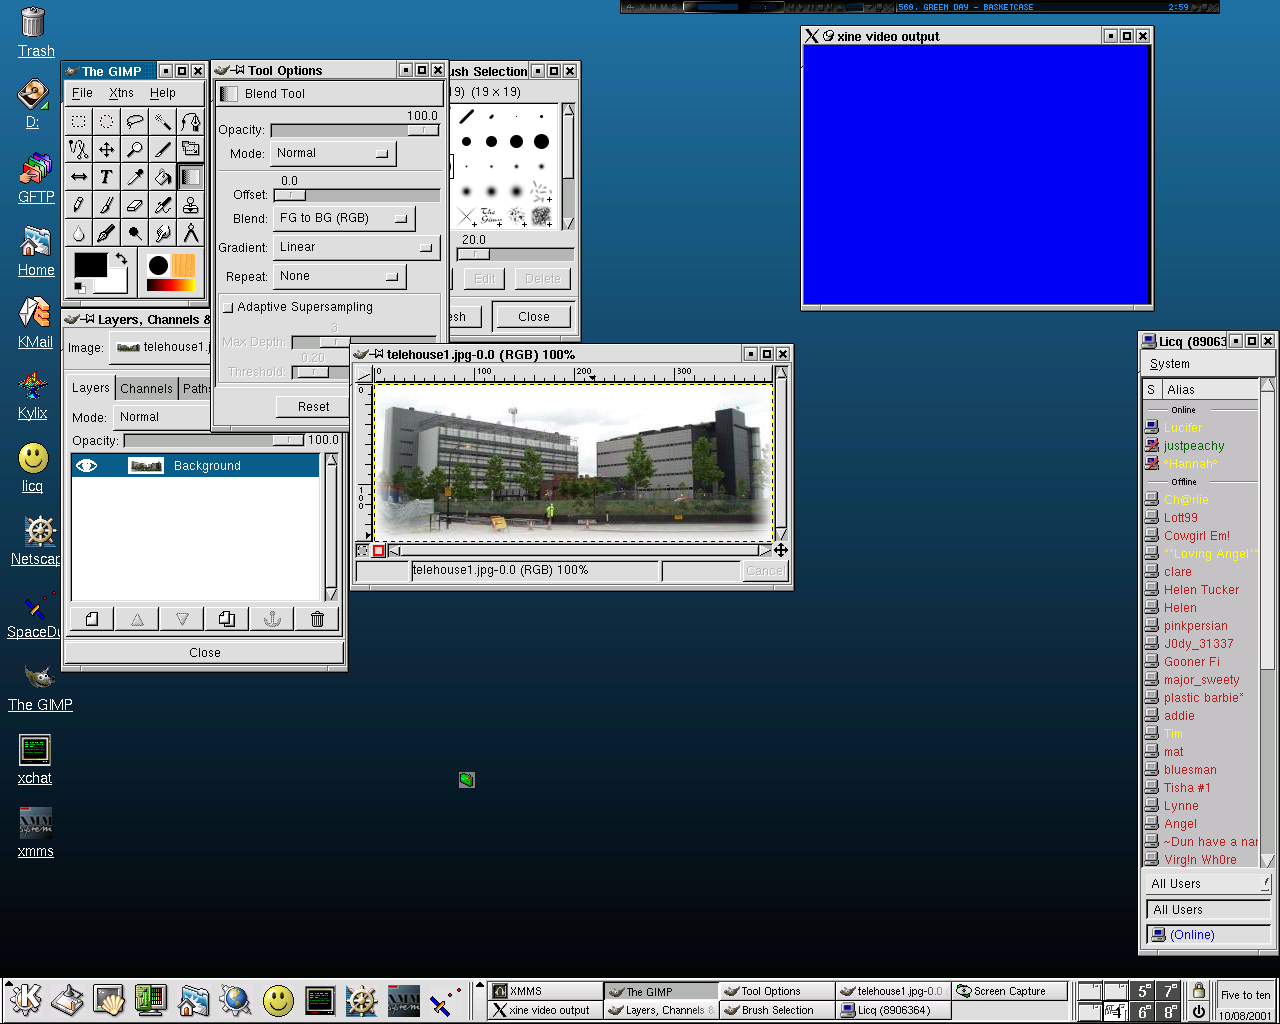Select the Airbrush tool
The width and height of the screenshot is (1280, 1024).
(x=162, y=205)
